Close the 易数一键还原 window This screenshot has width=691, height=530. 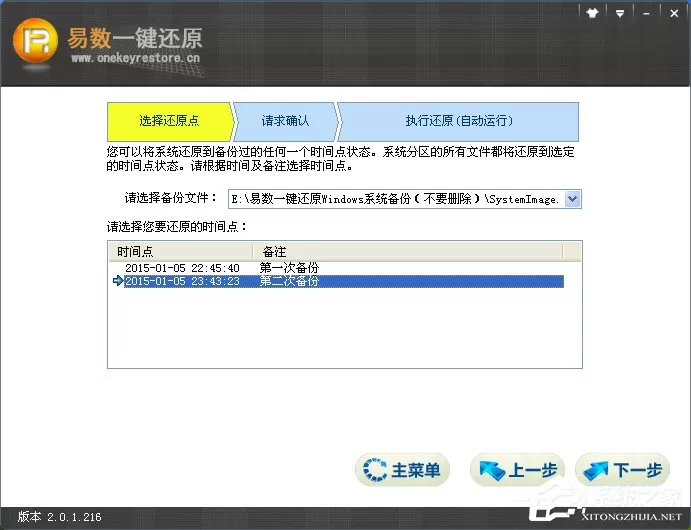point(674,13)
